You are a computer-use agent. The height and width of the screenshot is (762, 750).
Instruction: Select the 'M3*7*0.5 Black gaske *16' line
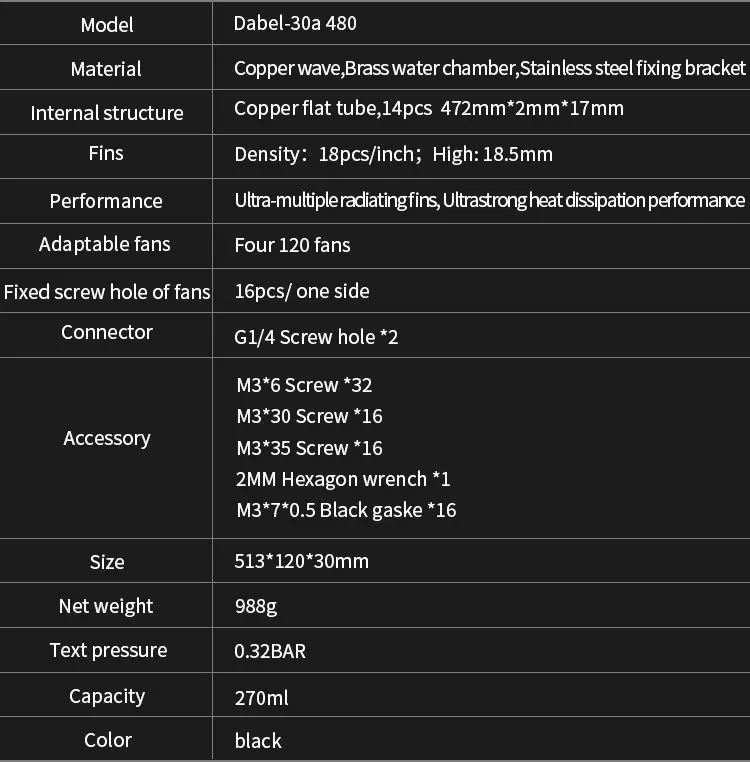[x=347, y=510]
